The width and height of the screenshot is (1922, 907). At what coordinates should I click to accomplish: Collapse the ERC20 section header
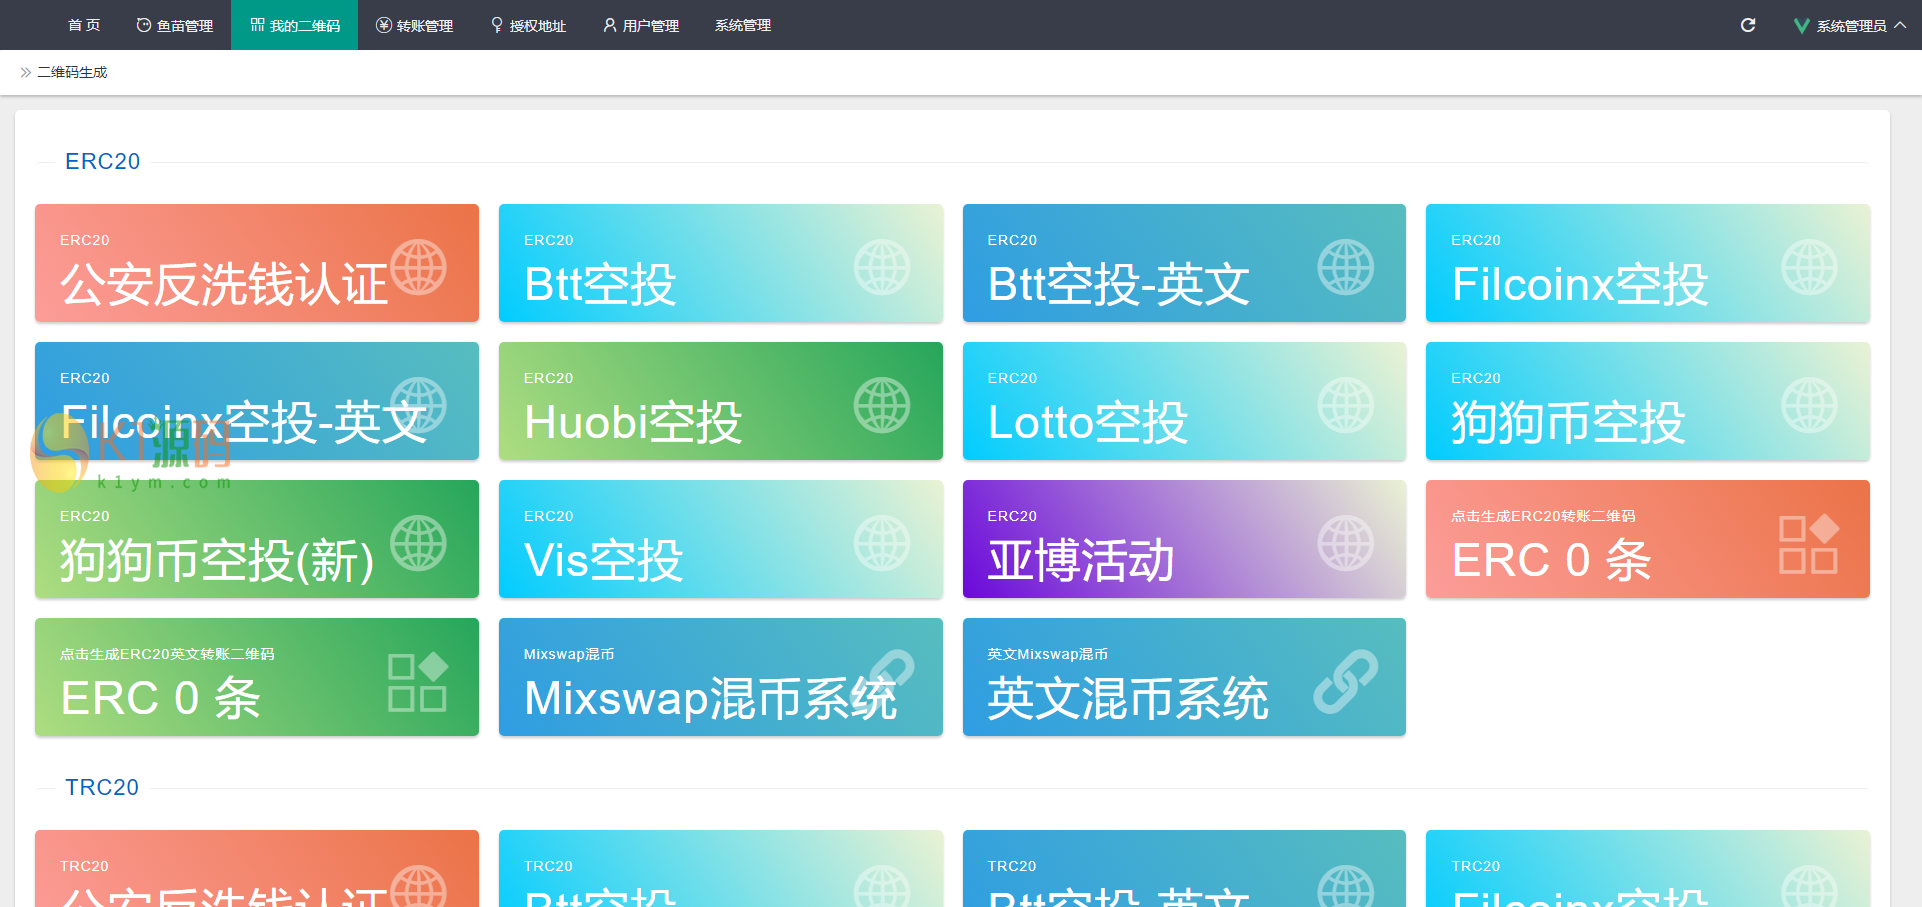click(x=102, y=161)
